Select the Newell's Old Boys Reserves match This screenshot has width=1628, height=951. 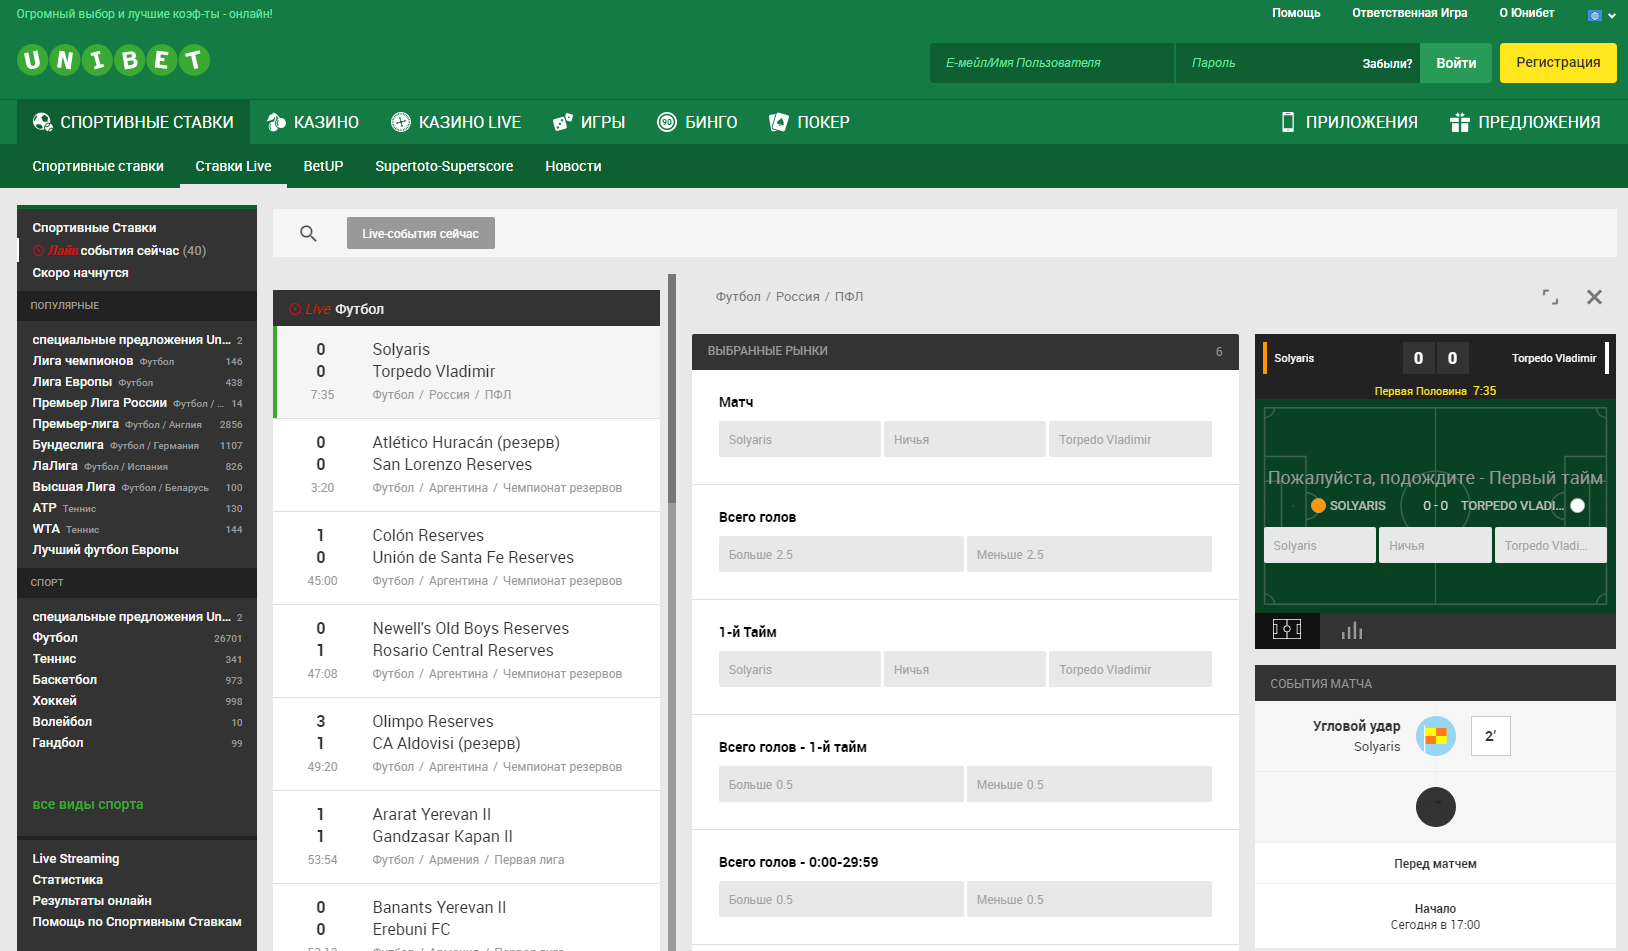click(x=466, y=651)
